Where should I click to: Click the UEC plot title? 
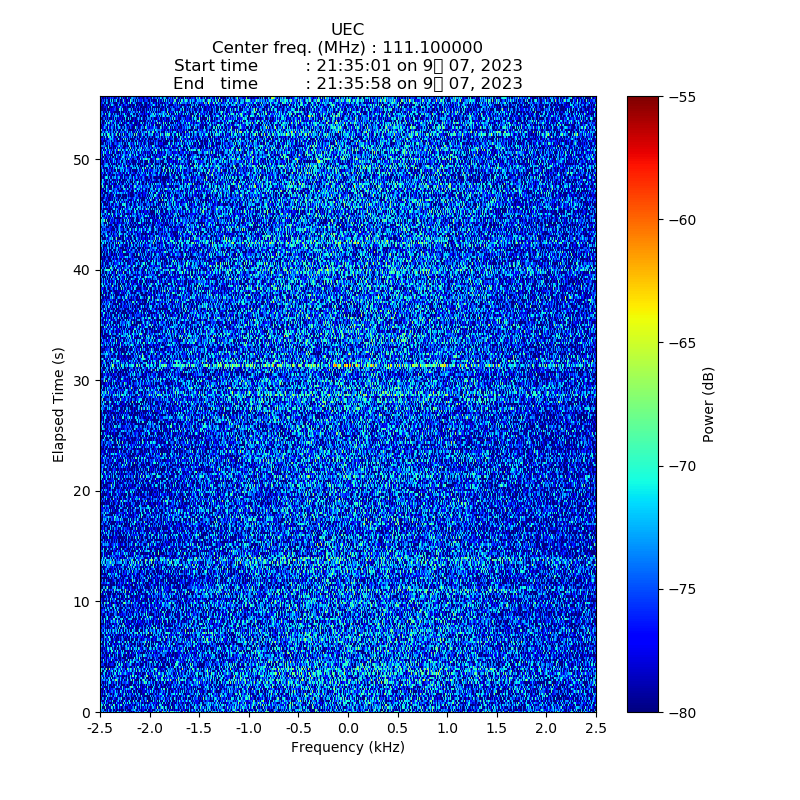coord(347,30)
